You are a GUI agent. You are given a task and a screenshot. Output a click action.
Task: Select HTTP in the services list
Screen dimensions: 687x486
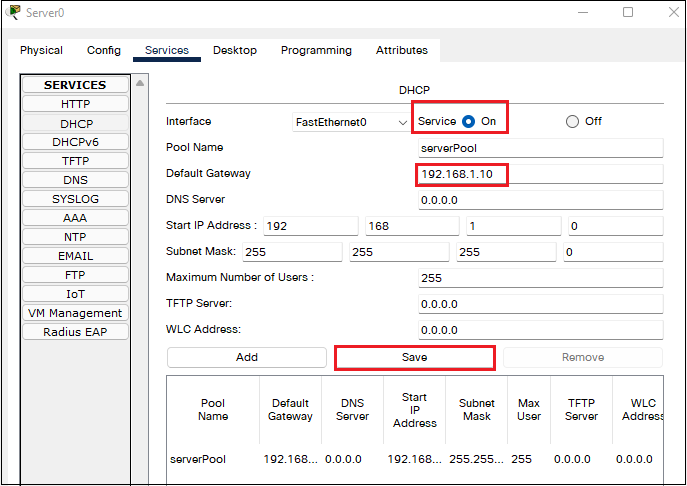tap(75, 104)
